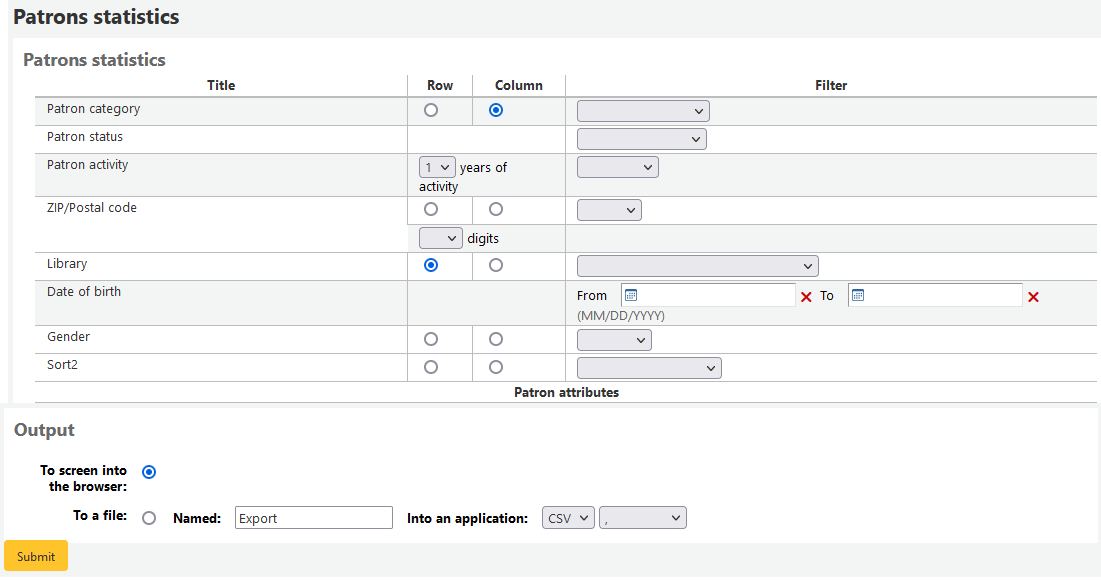Click the Export filename text field
The width and height of the screenshot is (1101, 580).
(313, 517)
